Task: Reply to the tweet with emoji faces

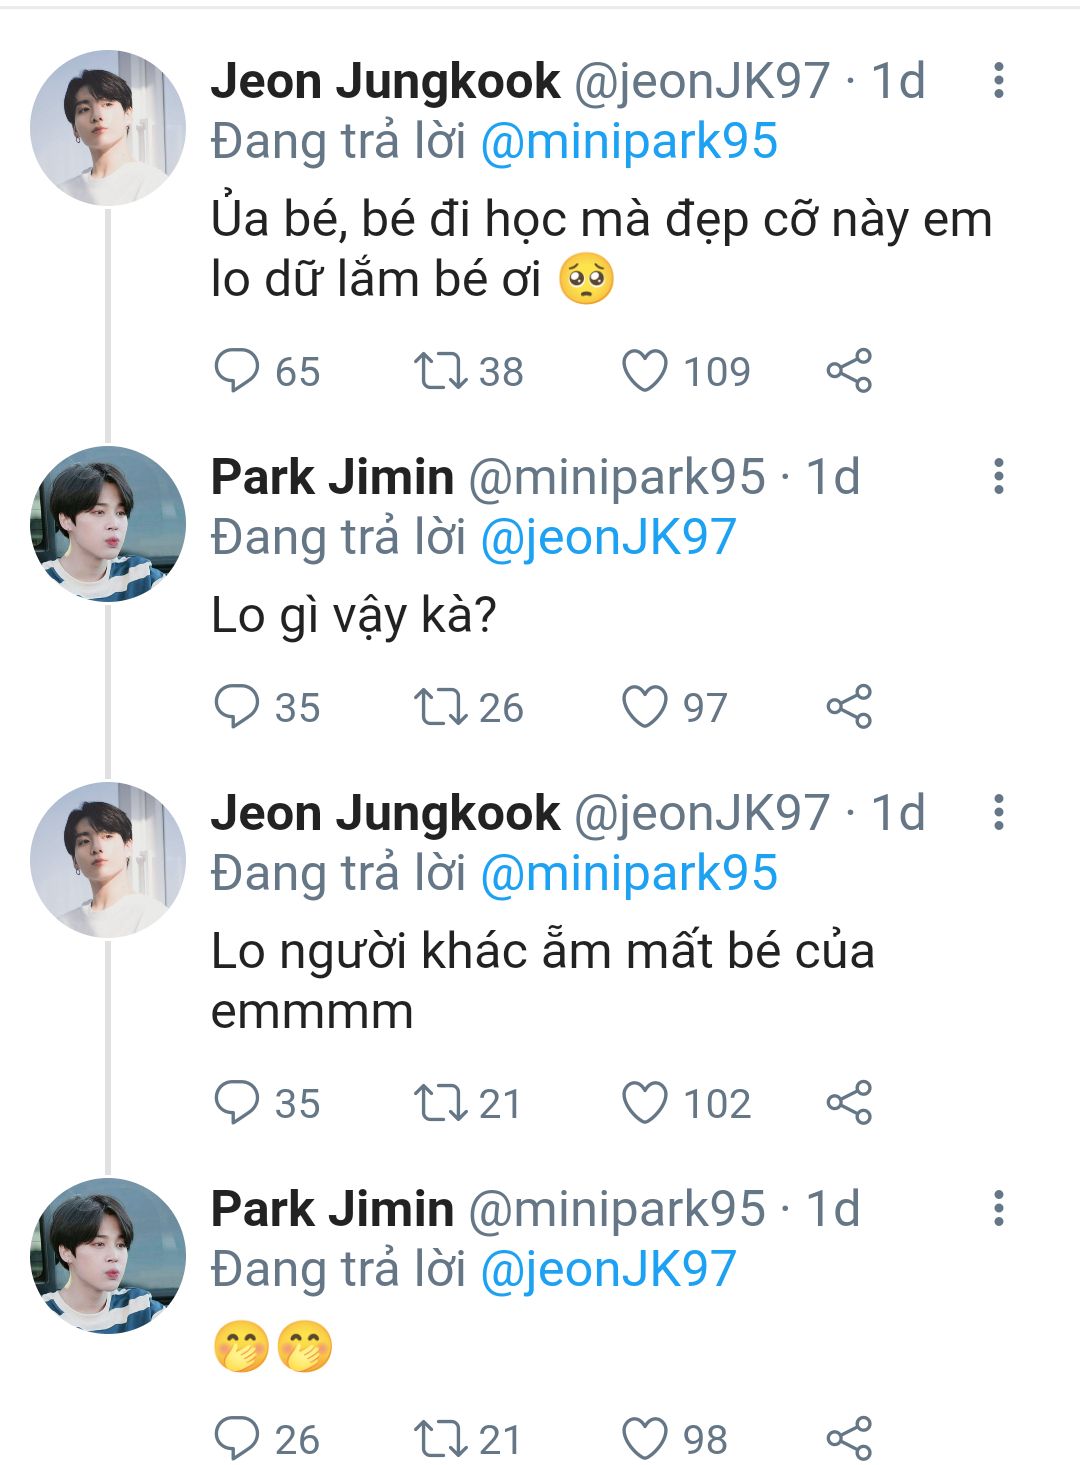Action: coord(237,1439)
